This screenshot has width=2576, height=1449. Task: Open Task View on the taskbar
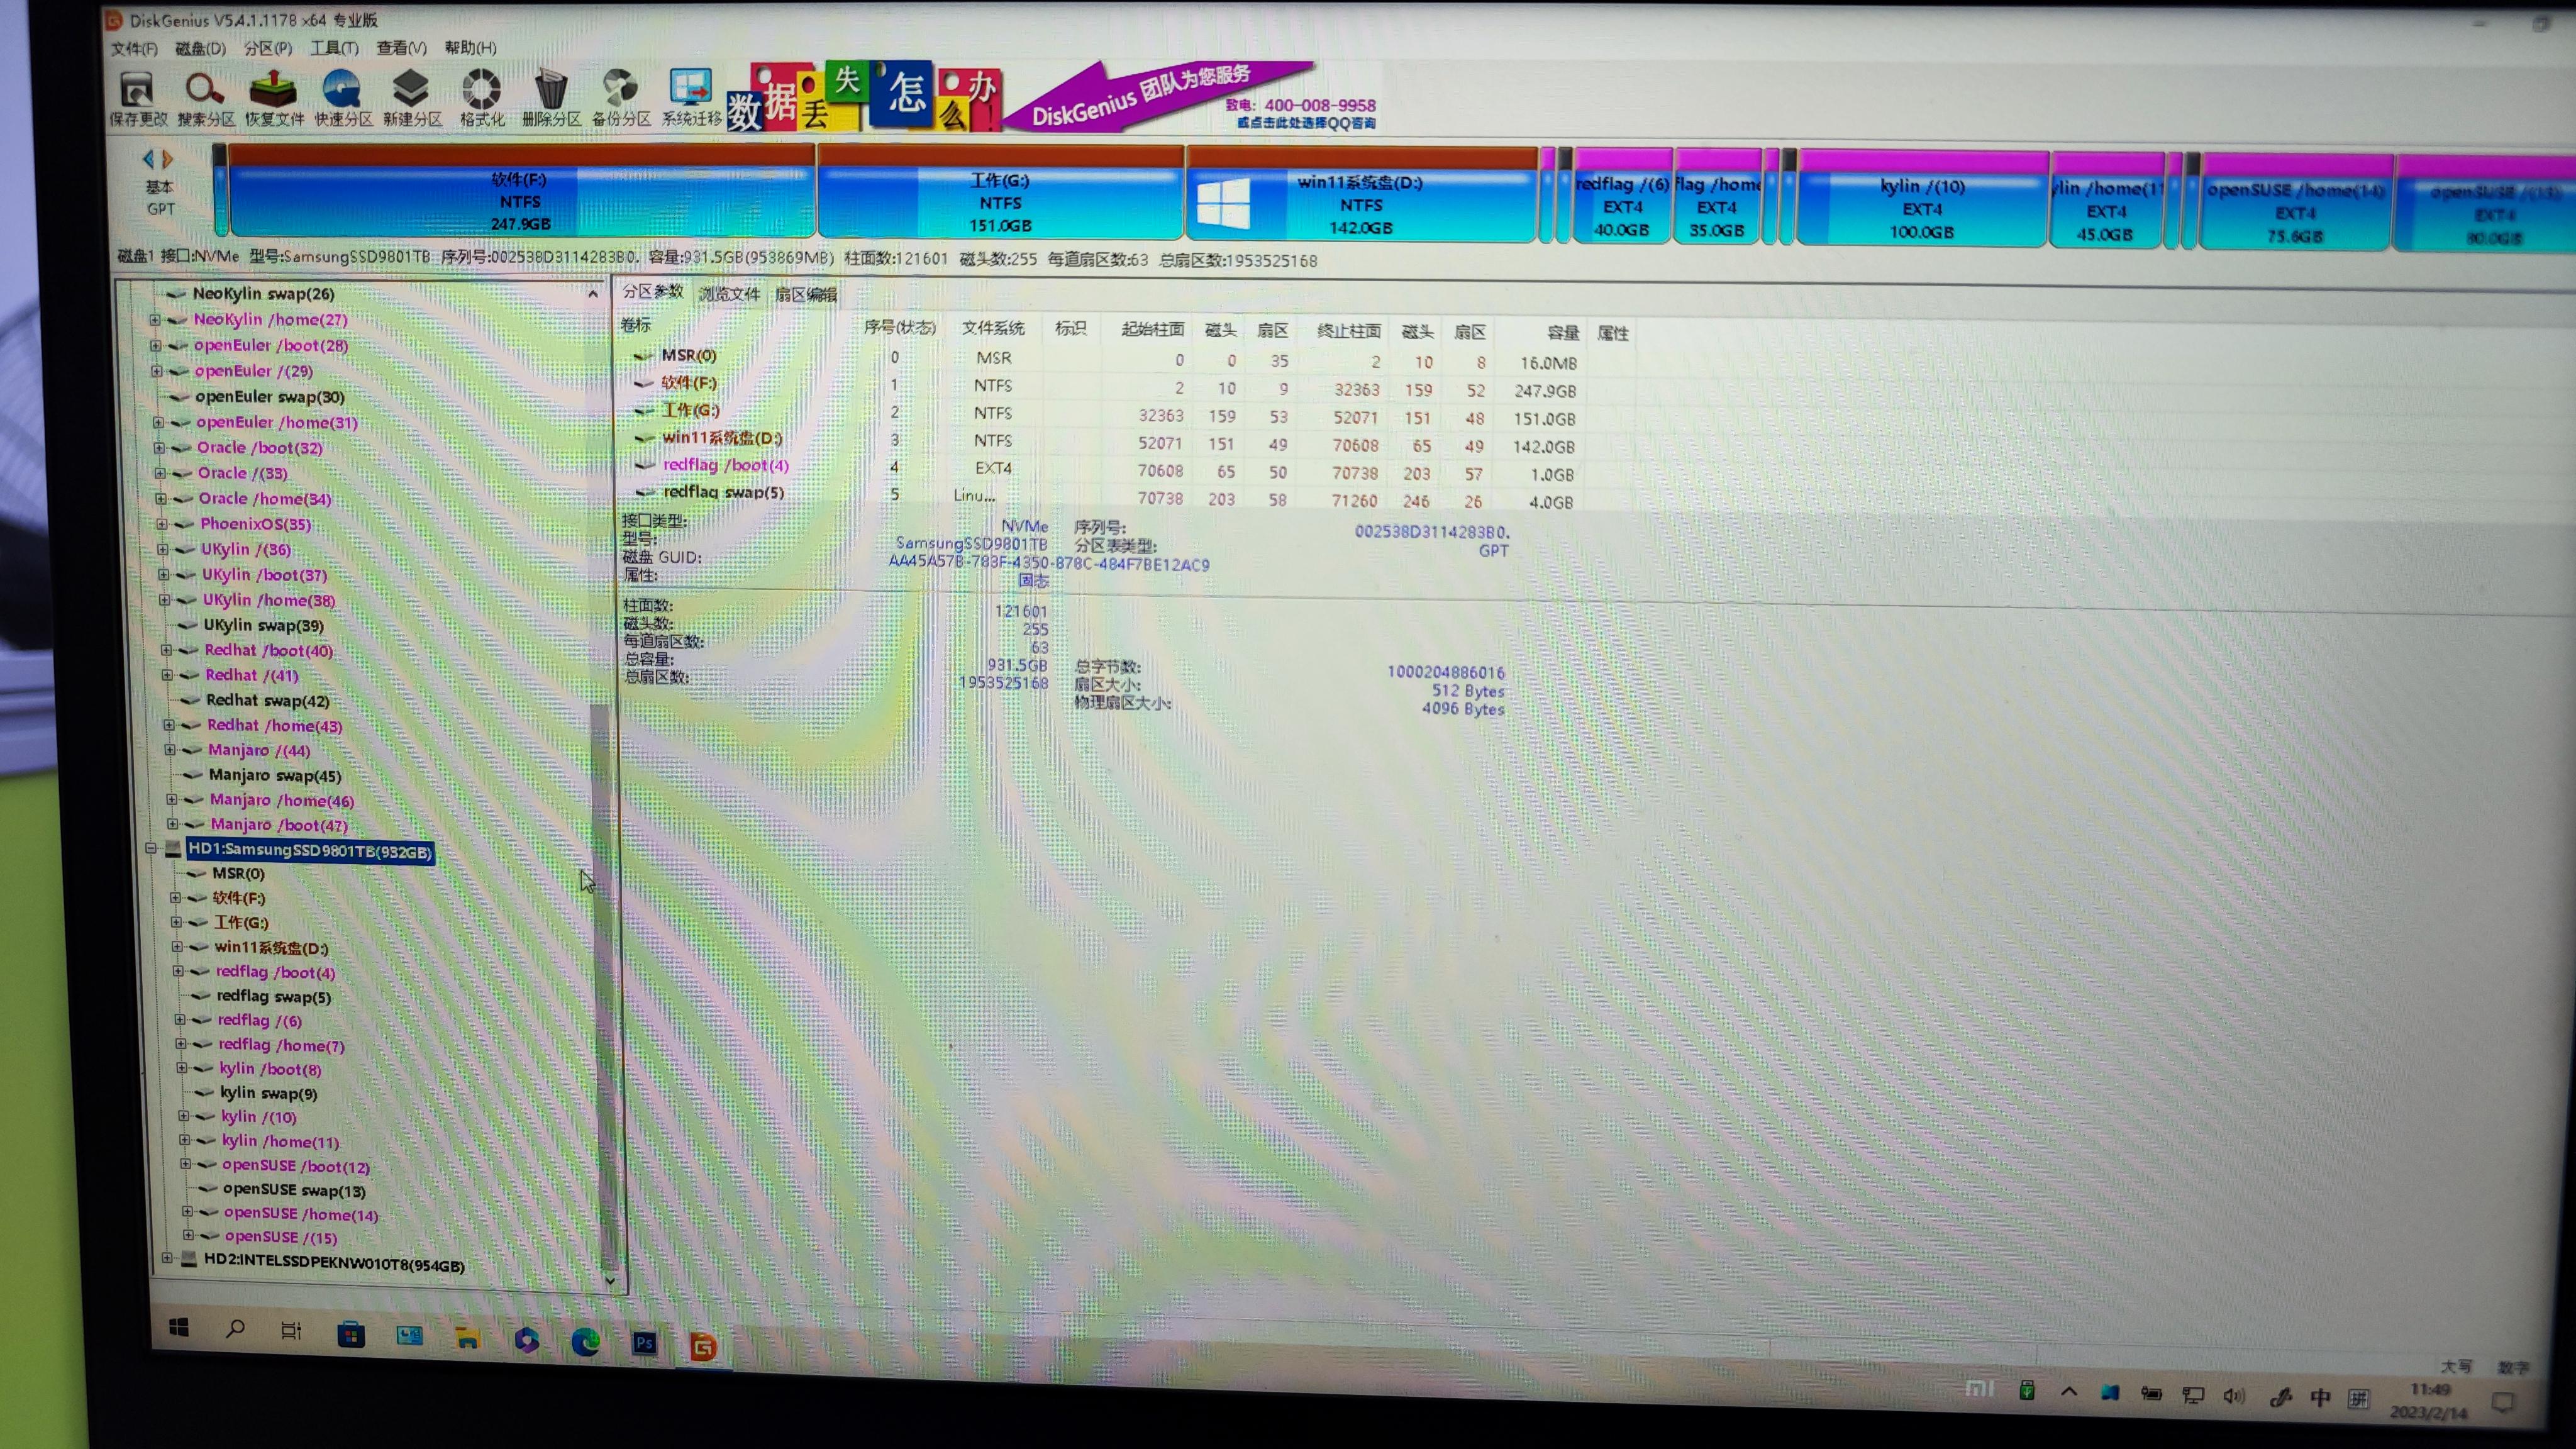pyautogui.click(x=291, y=1331)
